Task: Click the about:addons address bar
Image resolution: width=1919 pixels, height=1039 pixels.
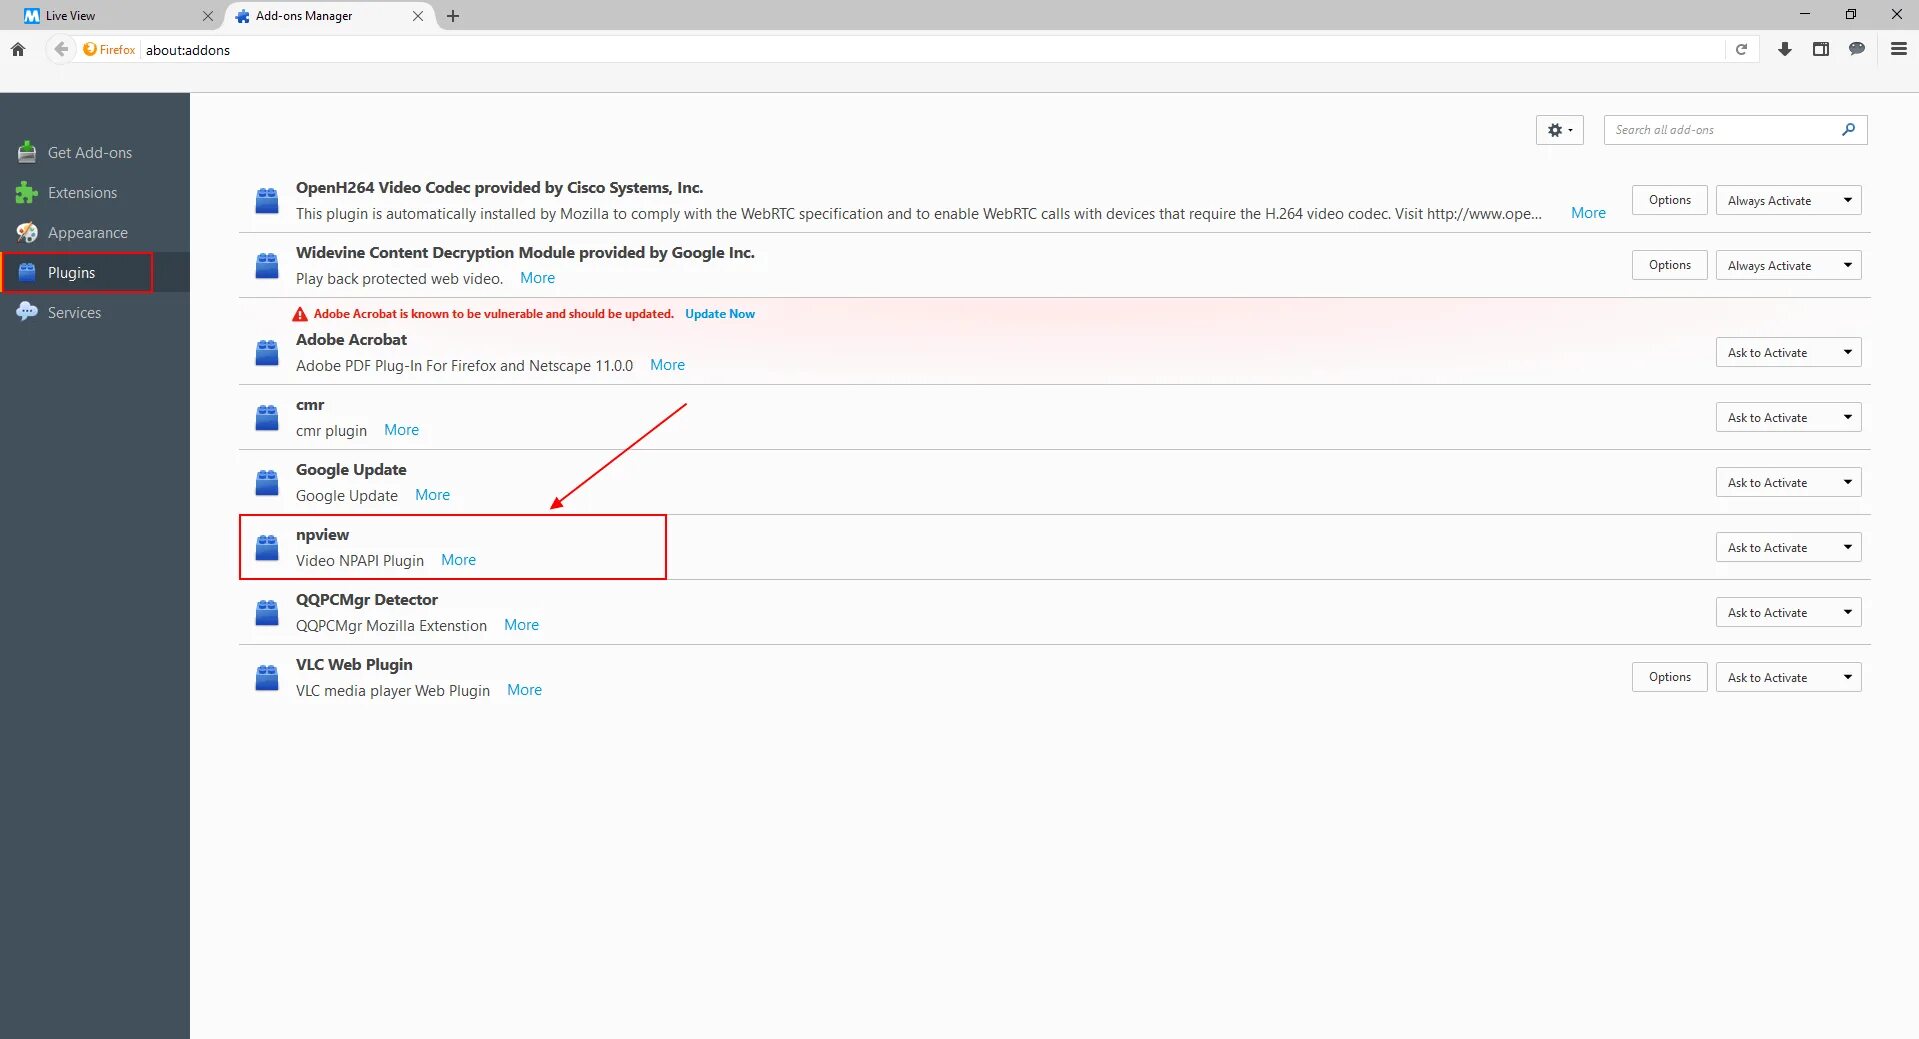Action: (930, 50)
